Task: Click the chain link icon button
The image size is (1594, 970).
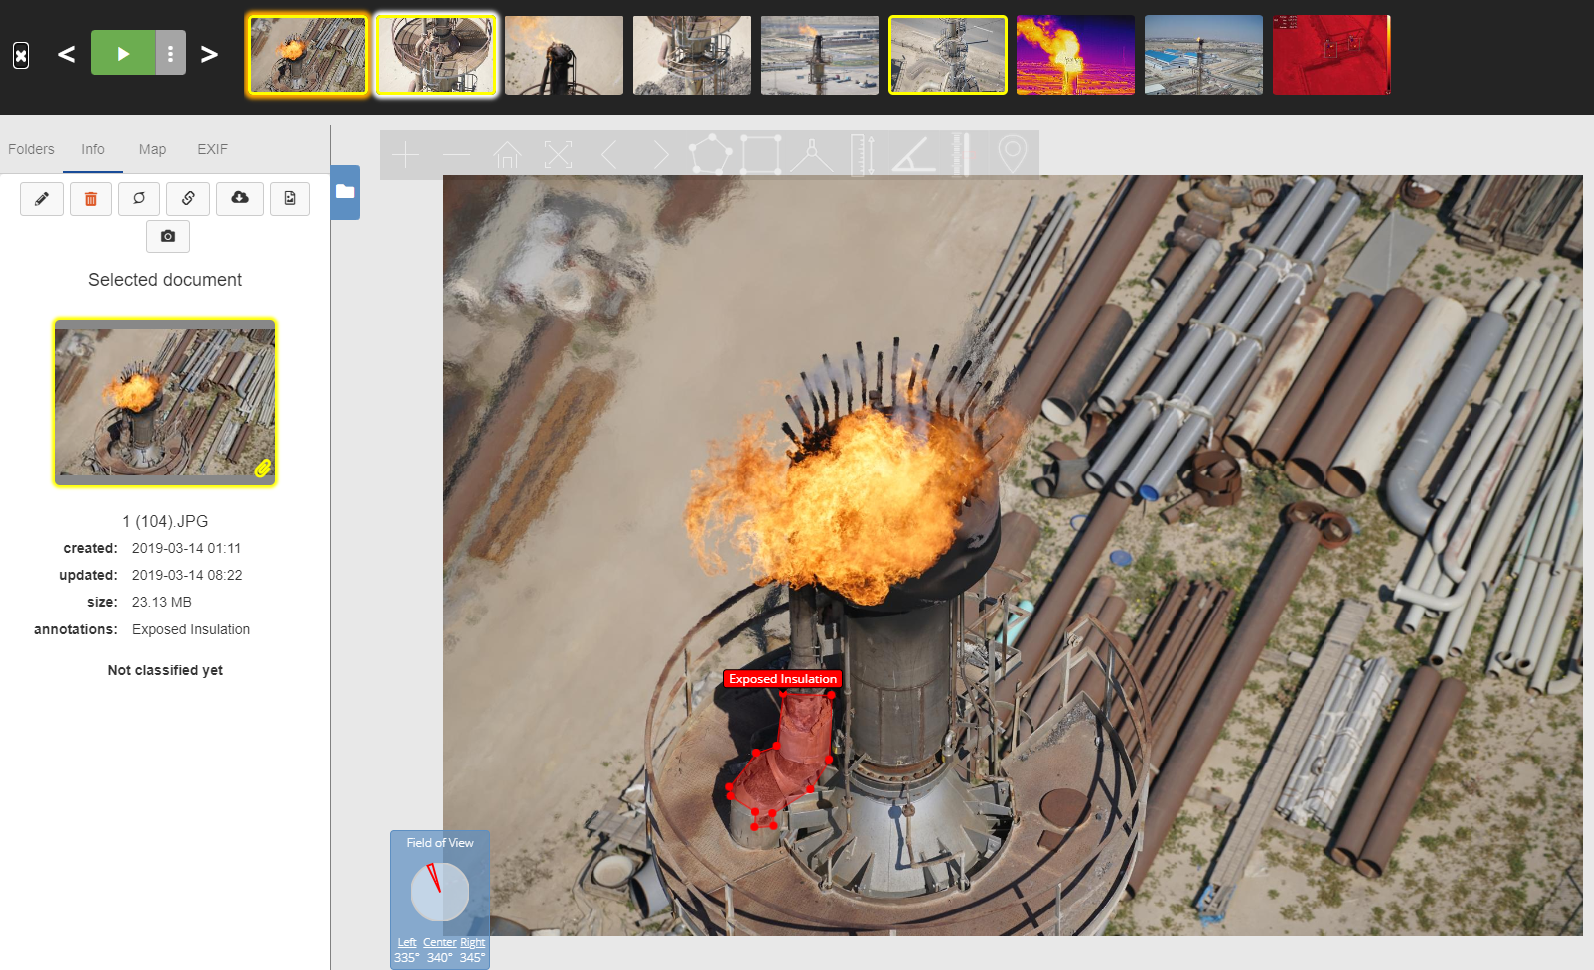Action: pyautogui.click(x=188, y=199)
